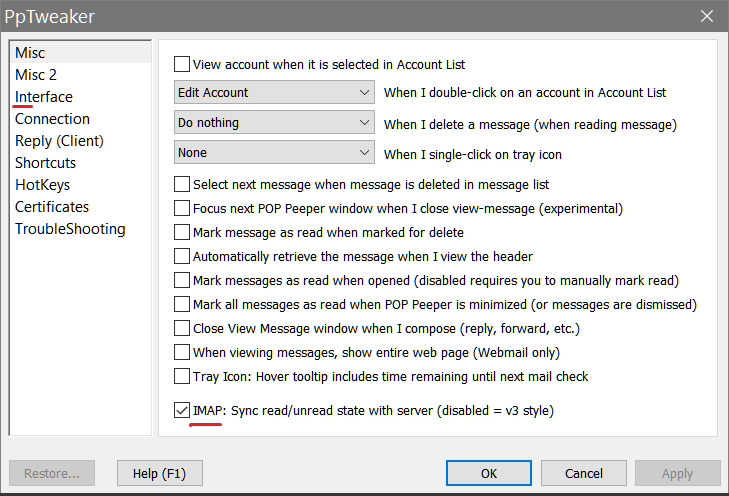Image resolution: width=729 pixels, height=496 pixels.
Task: Close the PpTweaker window
Action: tap(707, 16)
